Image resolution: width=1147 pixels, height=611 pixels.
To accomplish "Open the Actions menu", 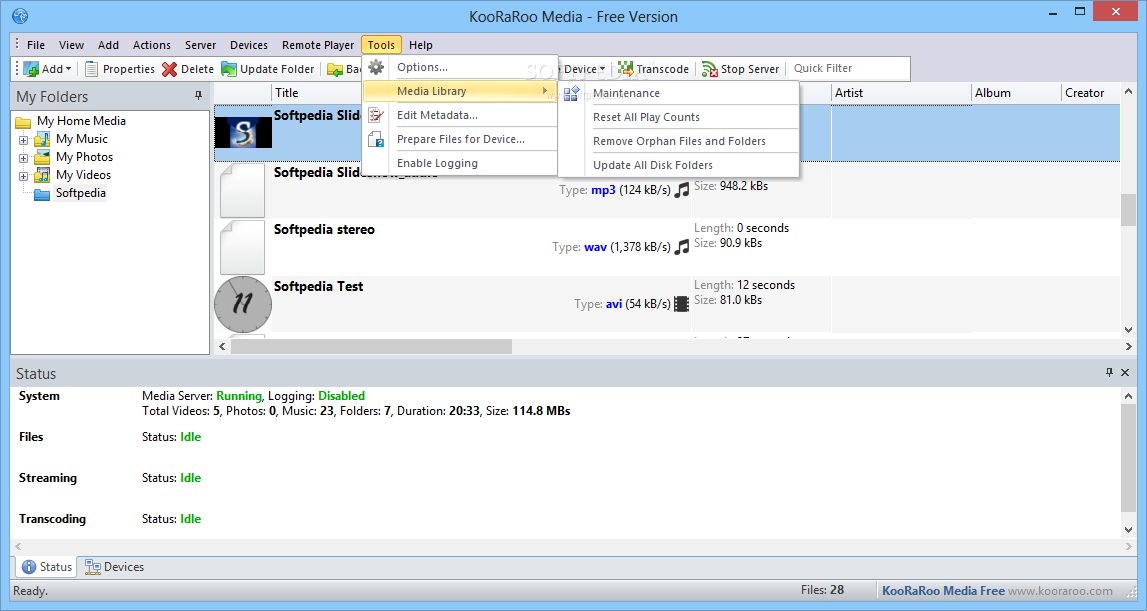I will pyautogui.click(x=151, y=45).
